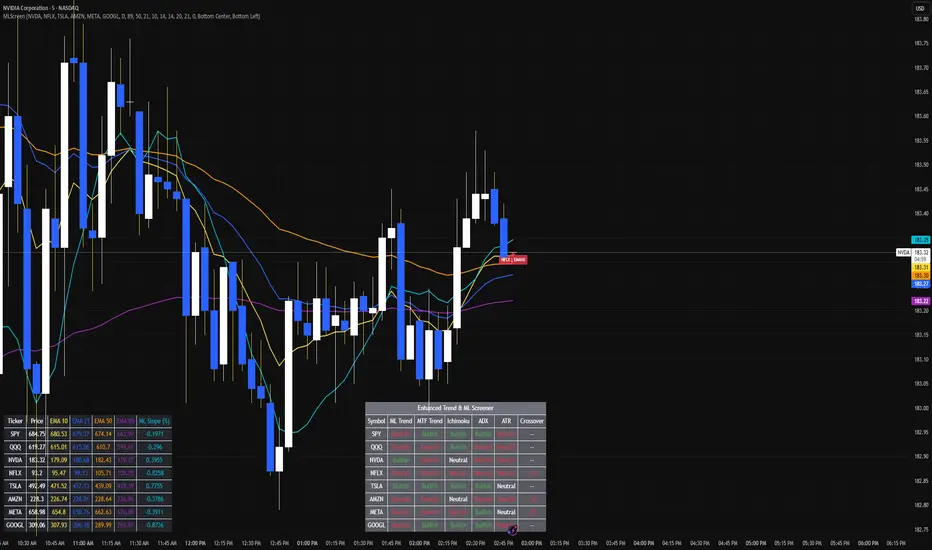This screenshot has width=932, height=550.
Task: Click the Ichimoku column header
Action: (458, 421)
